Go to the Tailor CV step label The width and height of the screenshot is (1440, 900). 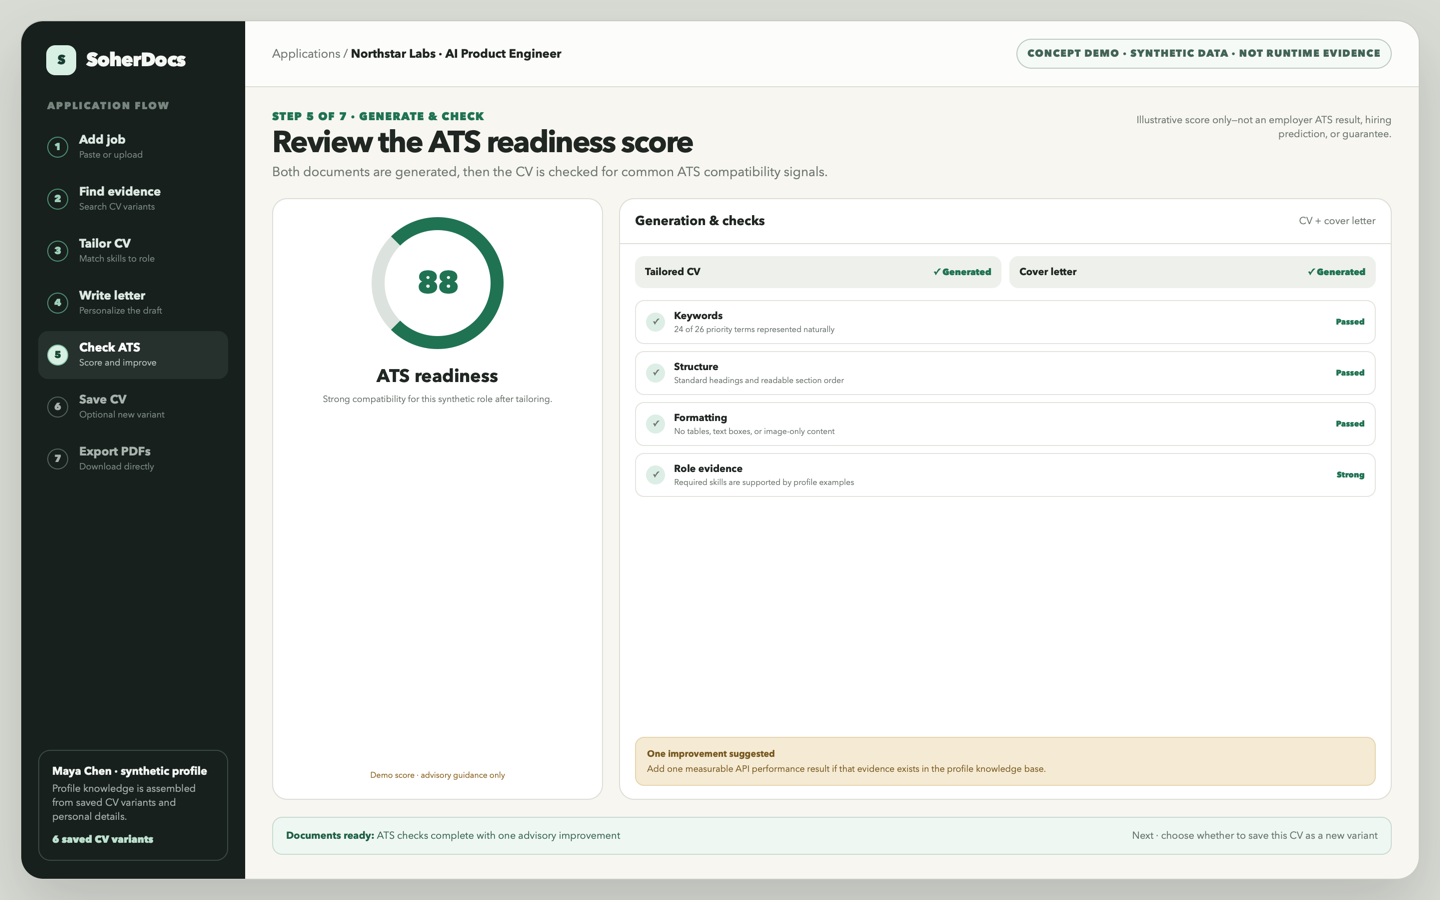(x=105, y=244)
